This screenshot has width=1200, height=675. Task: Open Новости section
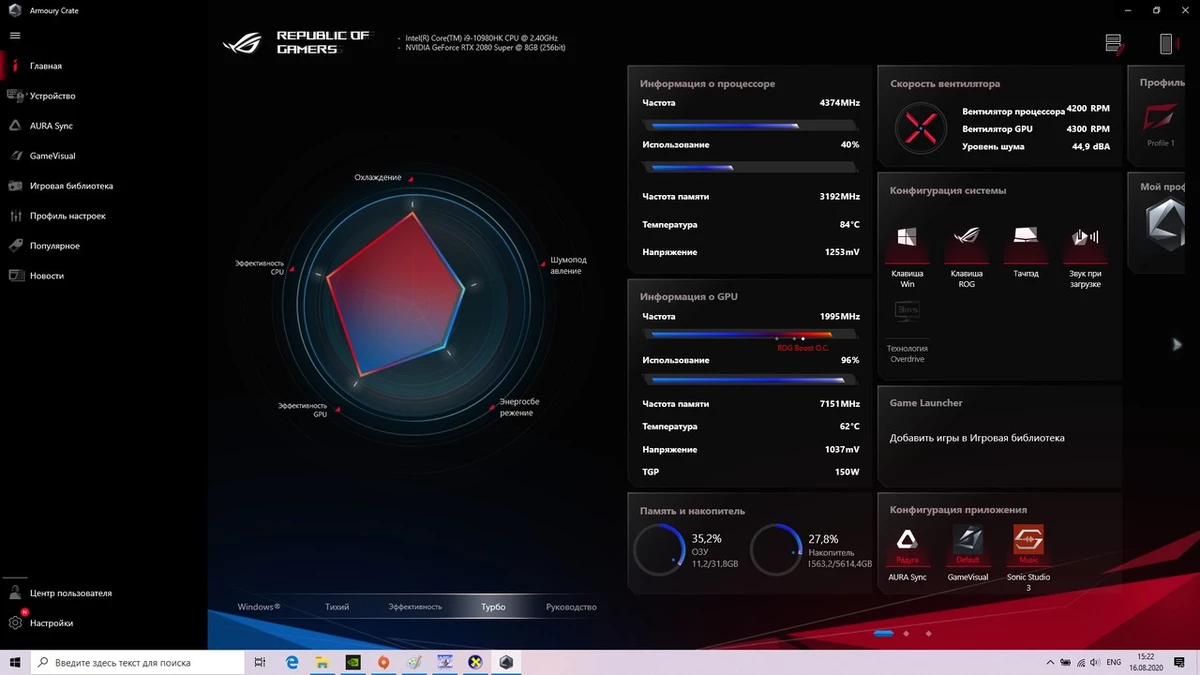[x=47, y=276]
